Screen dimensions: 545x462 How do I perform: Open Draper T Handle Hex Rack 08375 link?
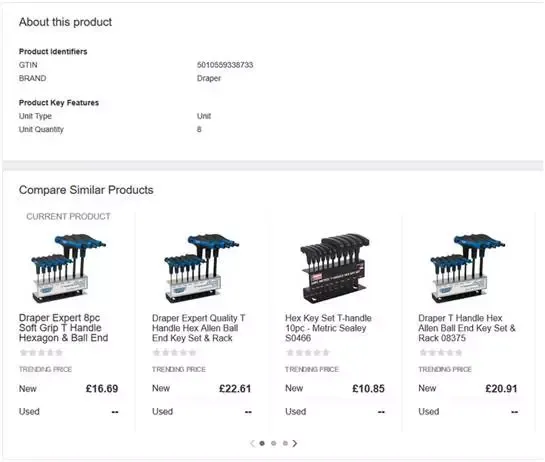(467, 328)
